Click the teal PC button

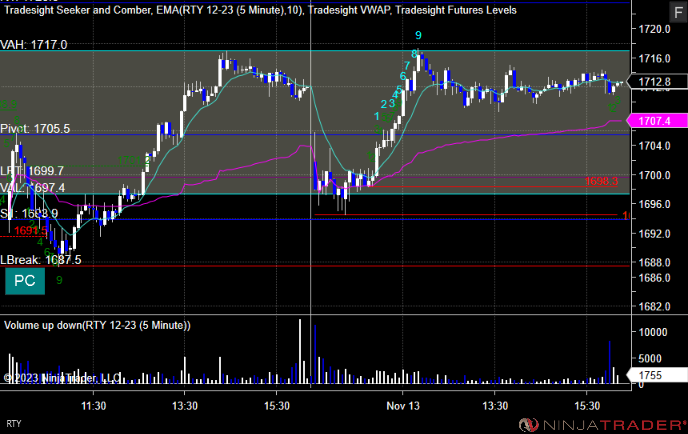pos(25,281)
